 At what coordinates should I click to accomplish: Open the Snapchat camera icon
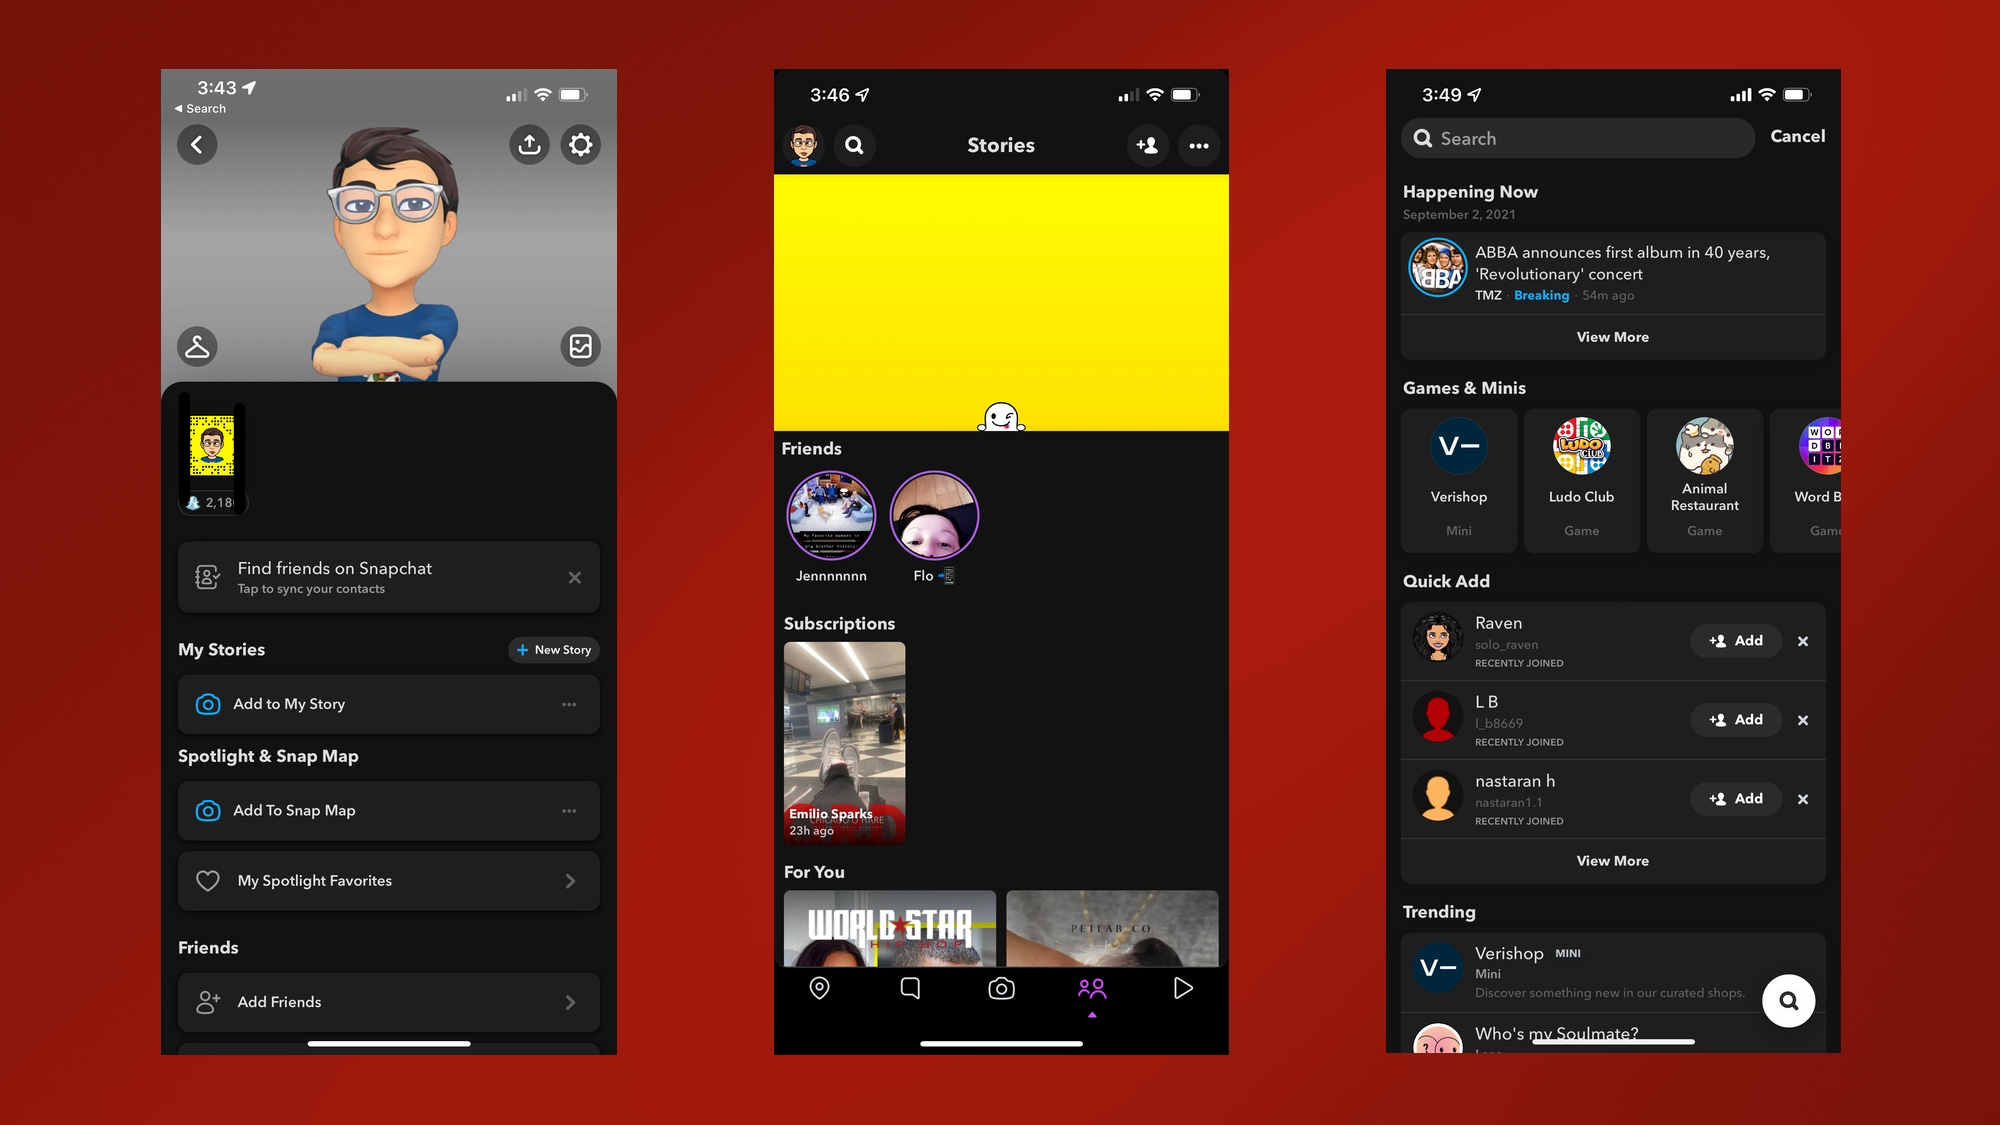1000,988
